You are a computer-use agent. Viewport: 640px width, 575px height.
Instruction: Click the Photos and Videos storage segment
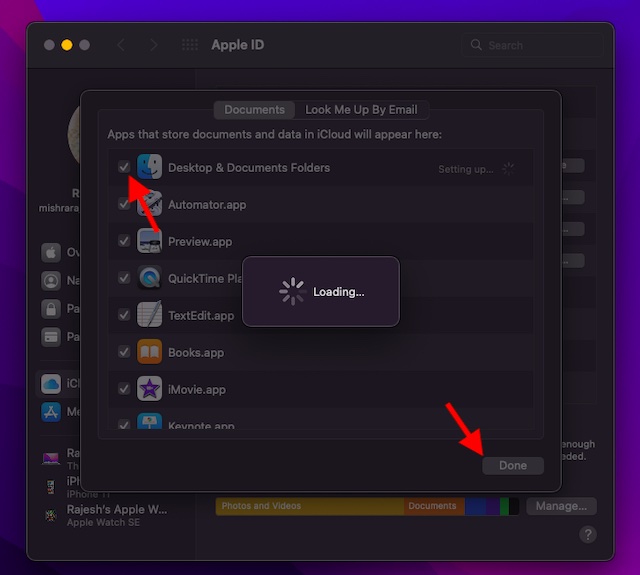(309, 506)
